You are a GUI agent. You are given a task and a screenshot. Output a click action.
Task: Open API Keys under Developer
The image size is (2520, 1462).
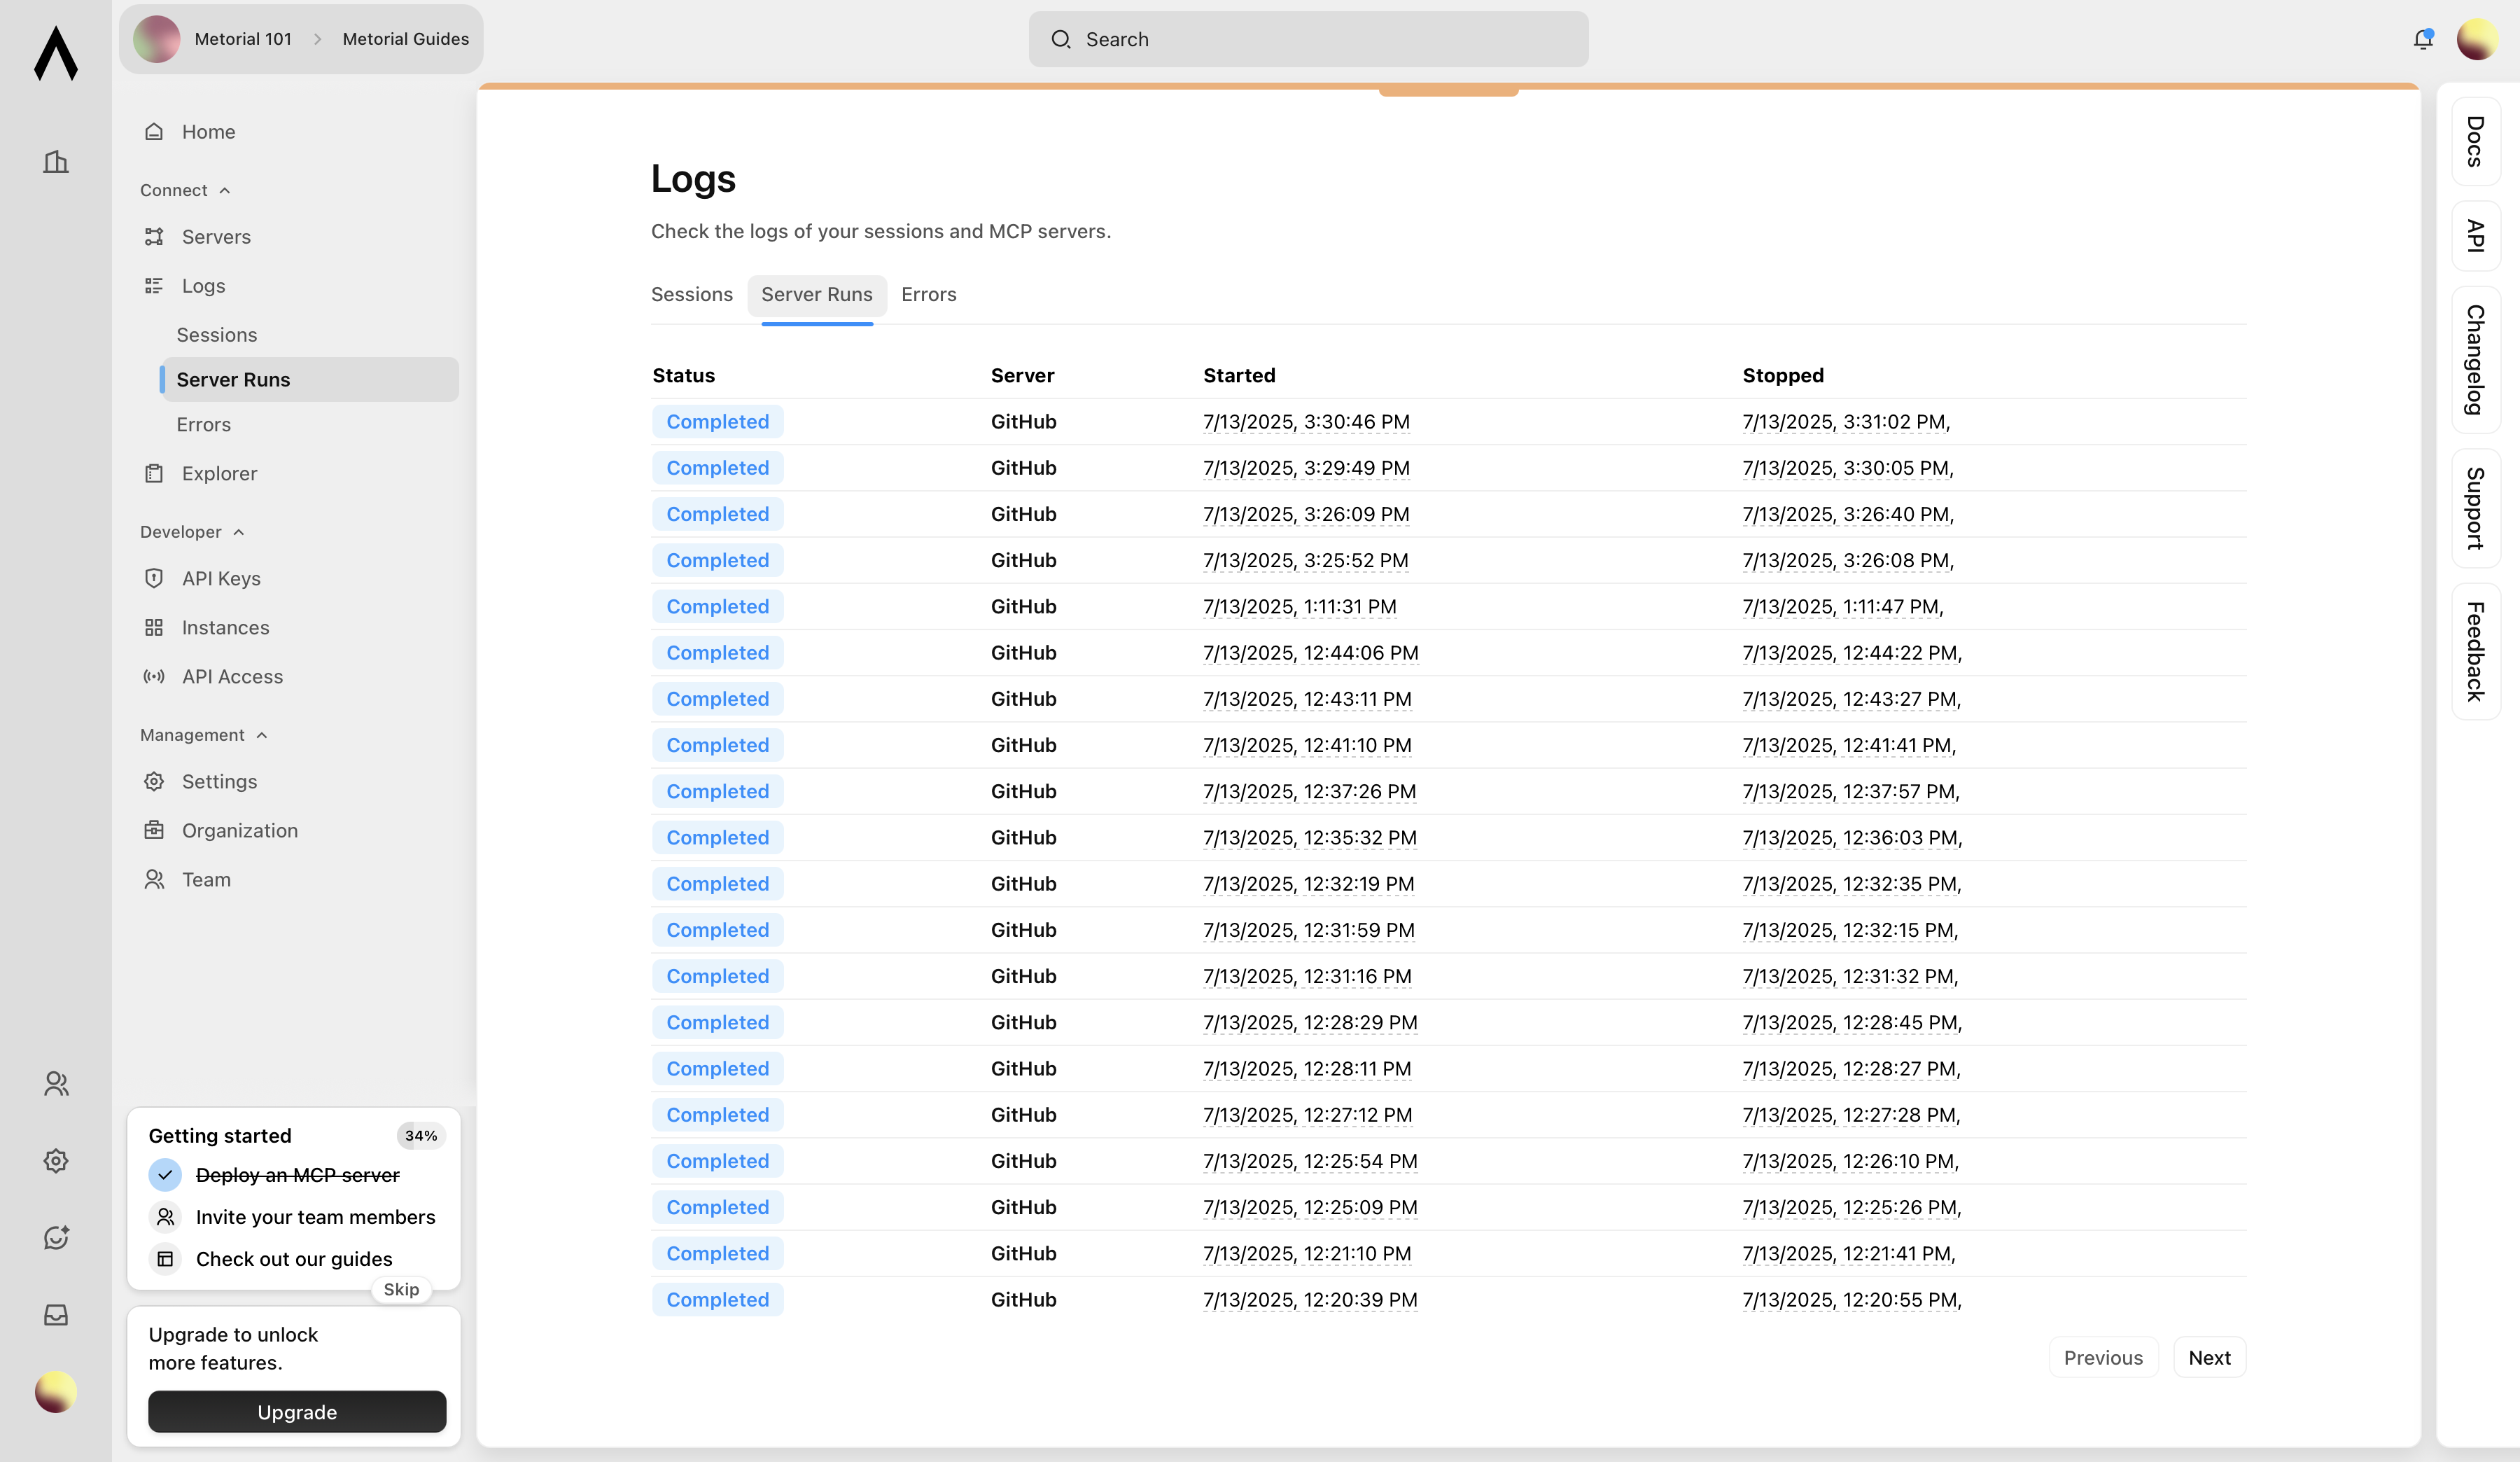coord(221,578)
